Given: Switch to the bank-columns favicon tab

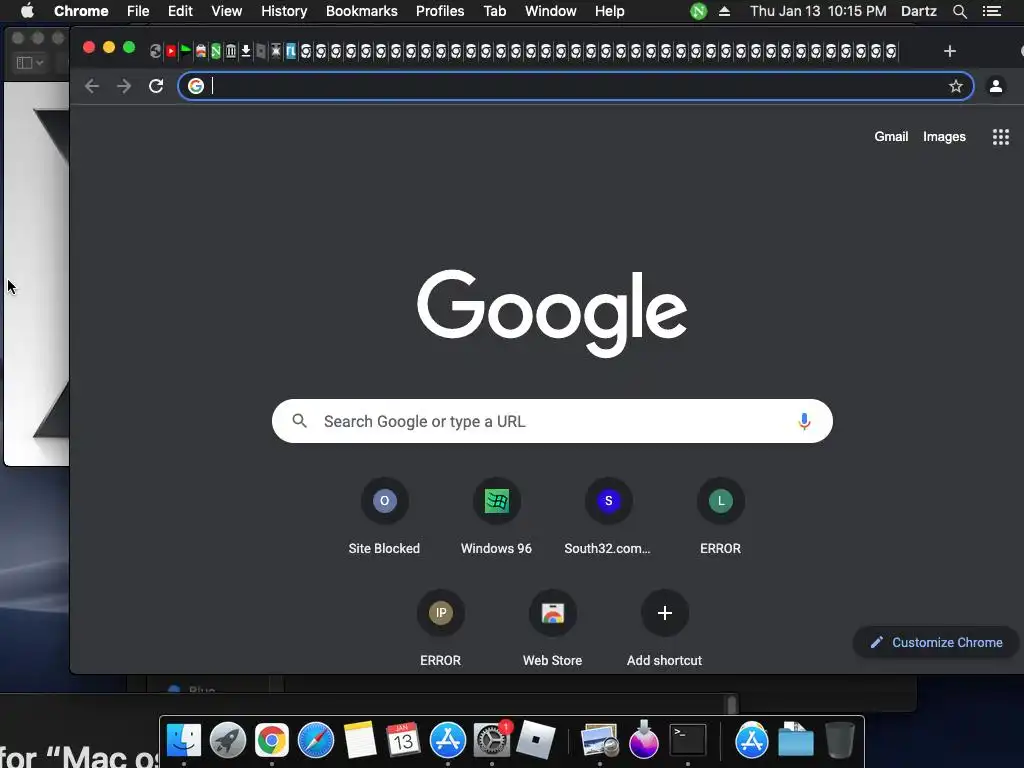Looking at the screenshot, I should (231, 51).
